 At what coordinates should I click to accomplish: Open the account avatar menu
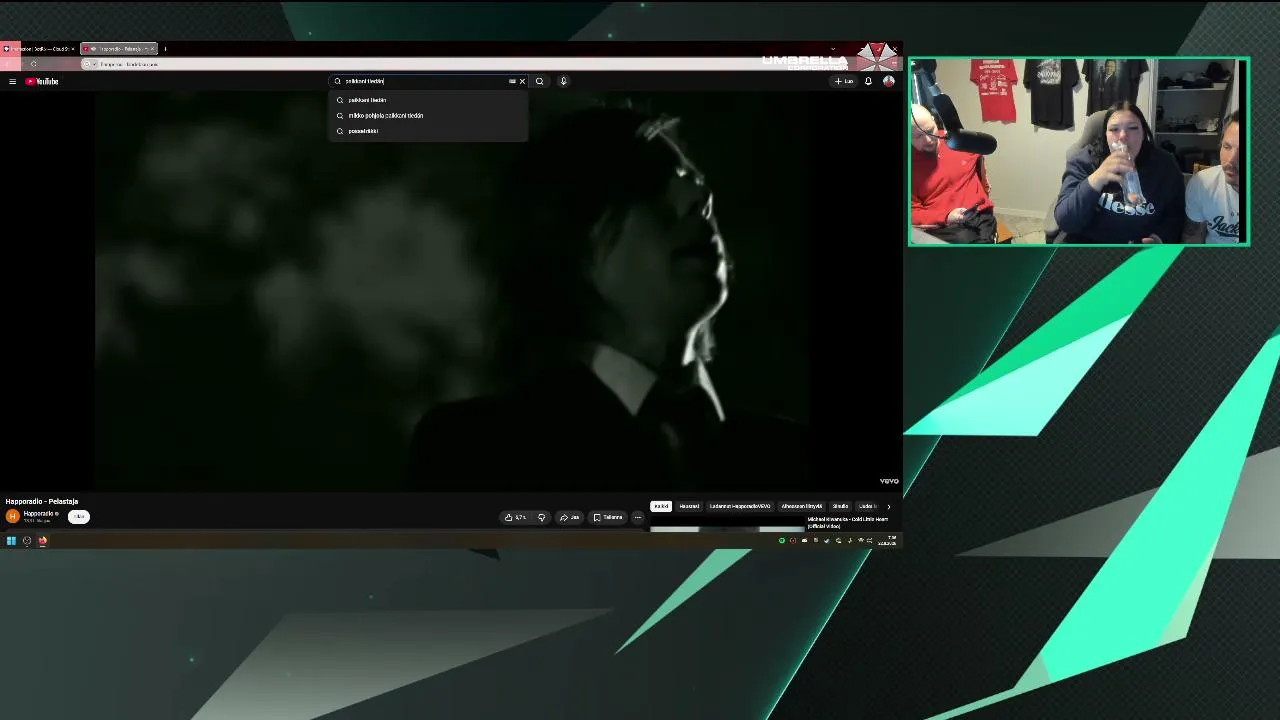click(888, 81)
